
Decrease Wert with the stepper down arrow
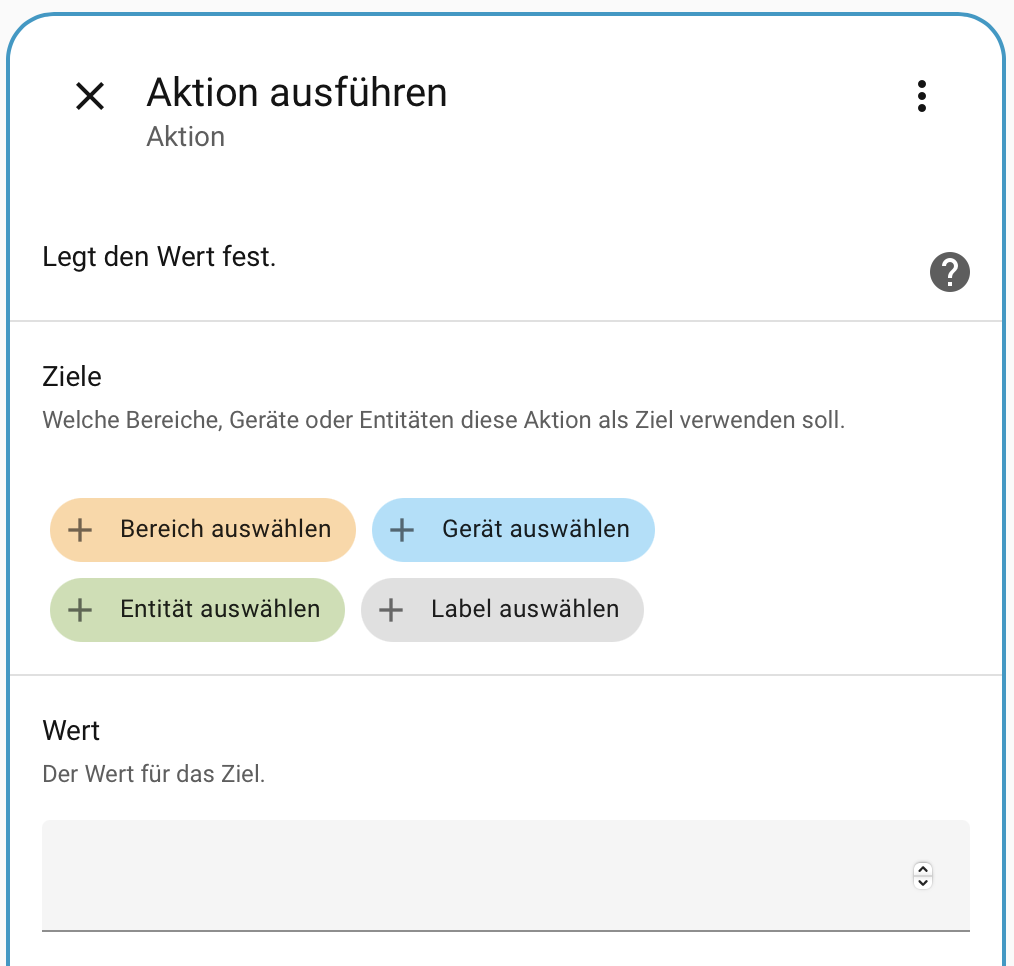pos(923,882)
